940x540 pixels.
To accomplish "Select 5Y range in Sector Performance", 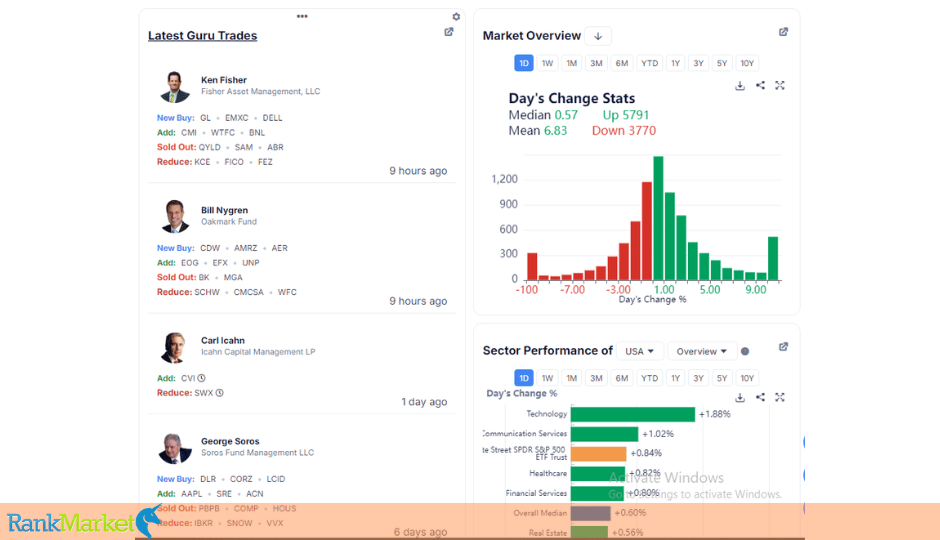I will 722,378.
